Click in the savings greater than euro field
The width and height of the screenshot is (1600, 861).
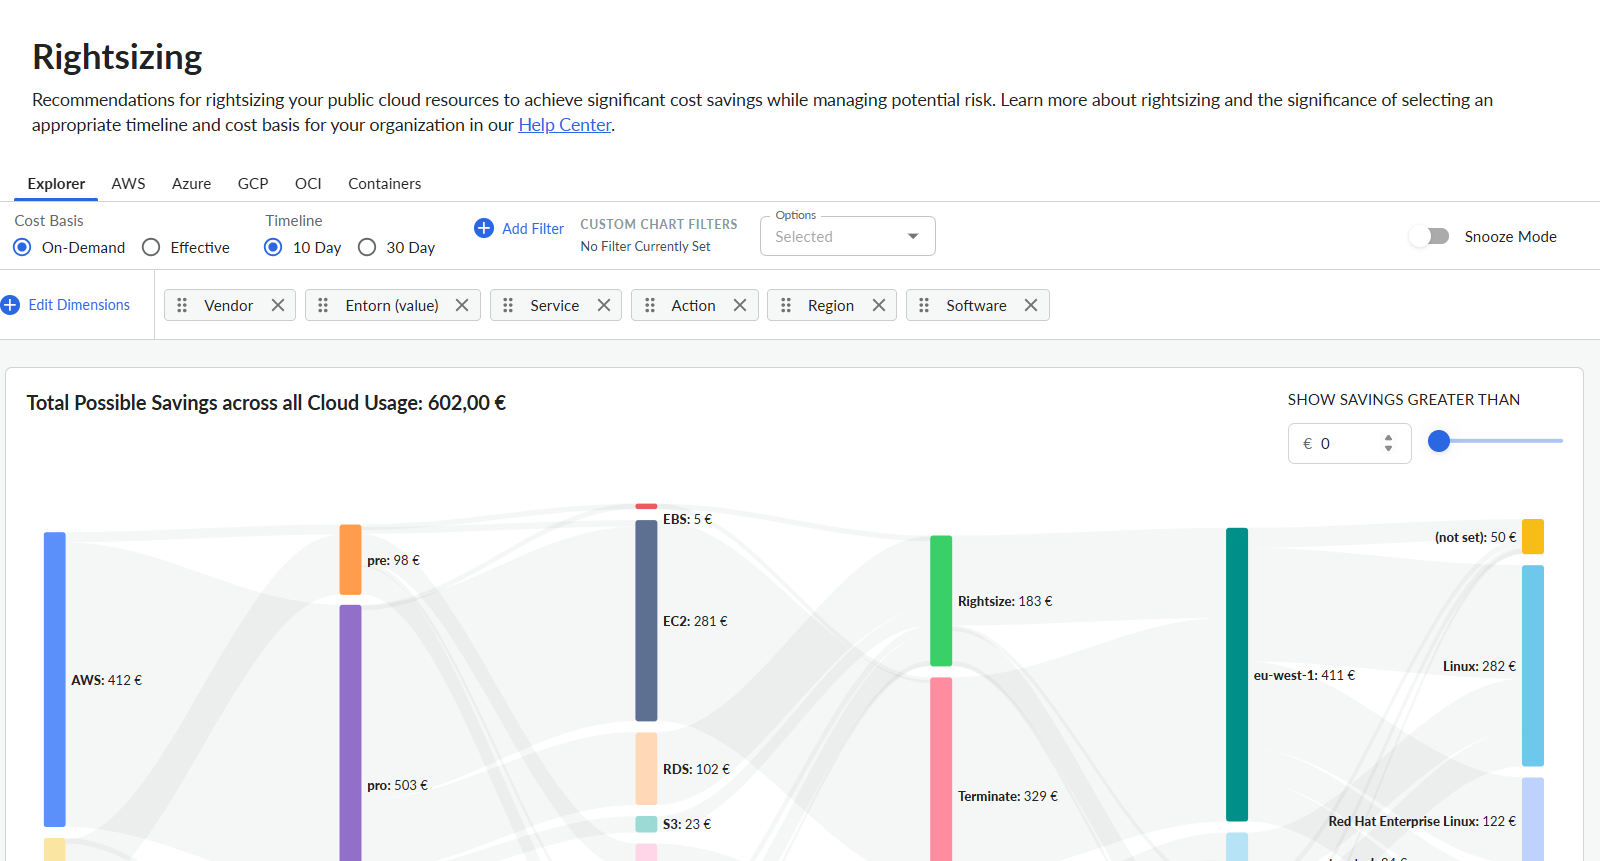pos(1349,443)
